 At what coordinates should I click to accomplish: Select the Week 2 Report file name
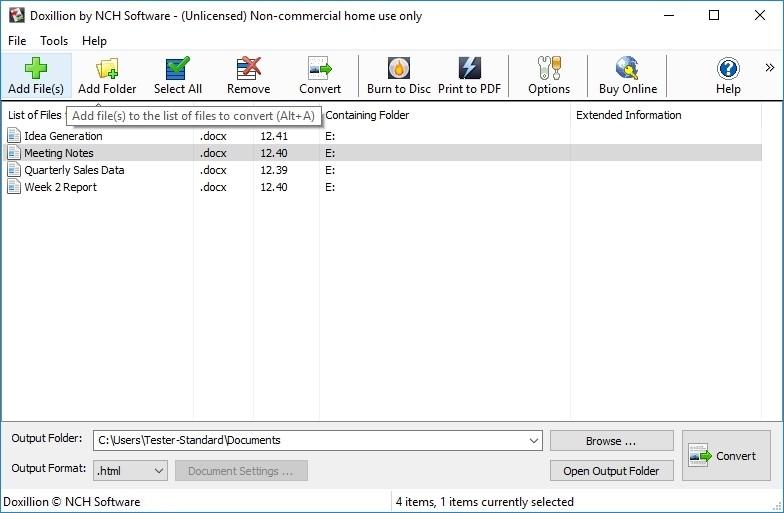[60, 187]
